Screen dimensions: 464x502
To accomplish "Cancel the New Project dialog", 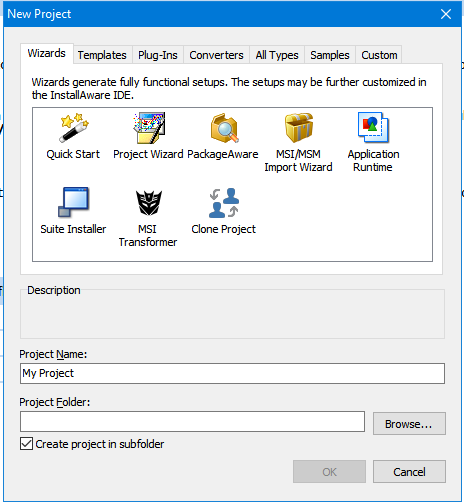I will [409, 472].
